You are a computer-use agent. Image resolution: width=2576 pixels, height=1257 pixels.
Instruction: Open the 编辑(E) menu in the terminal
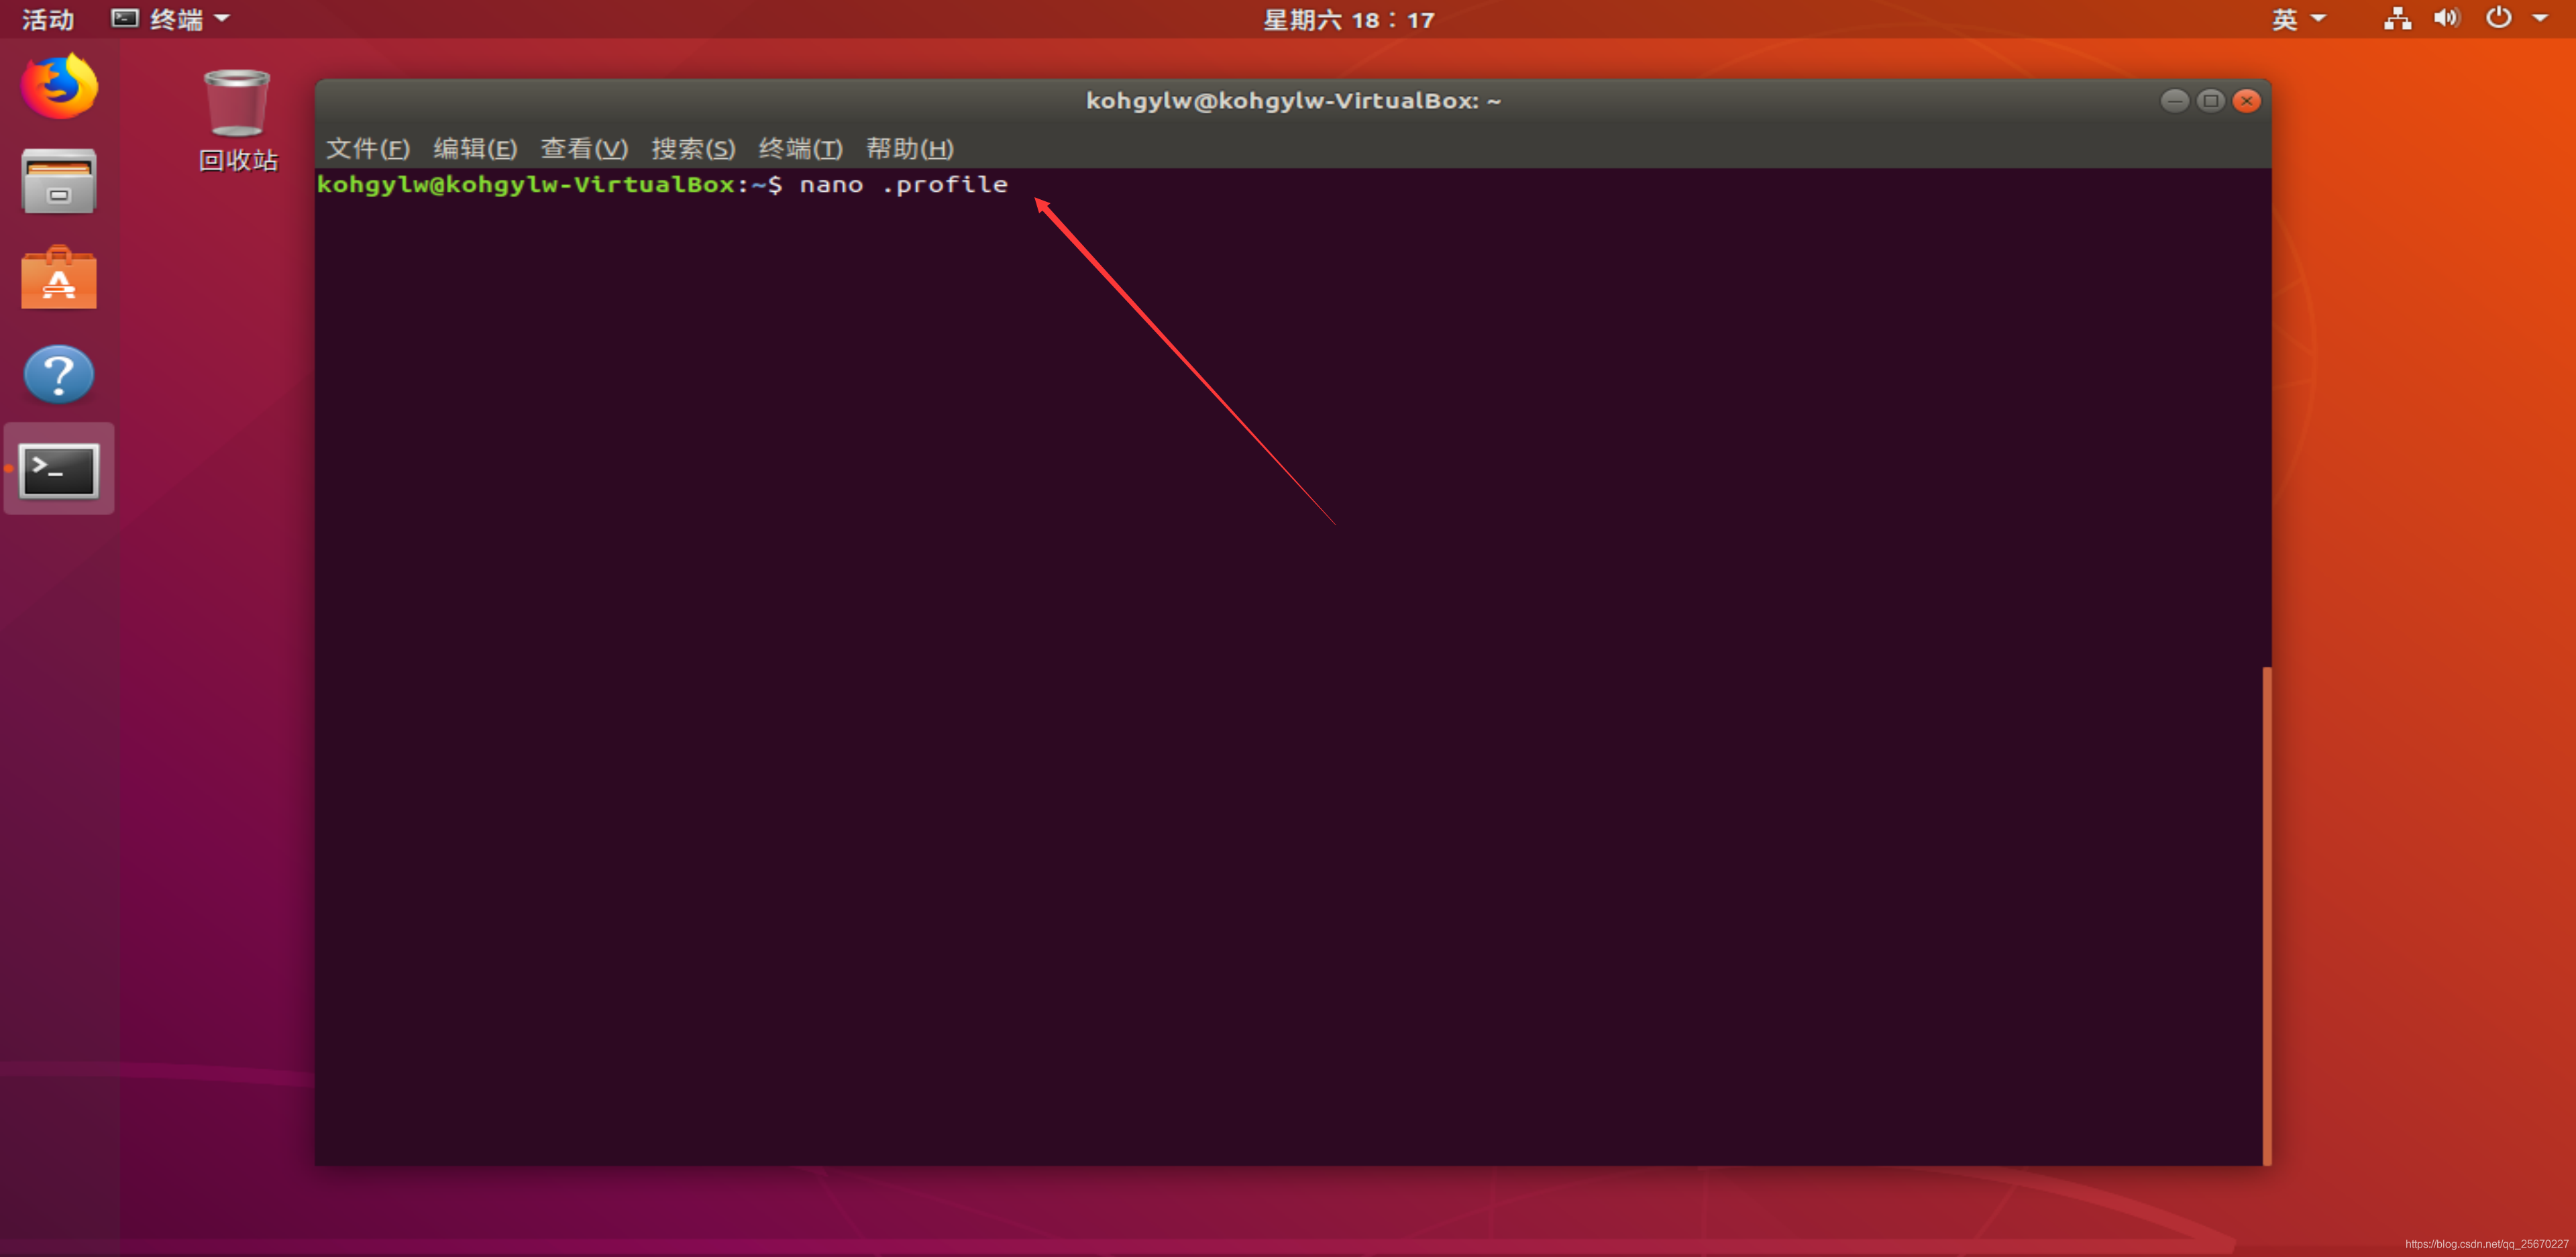click(474, 148)
